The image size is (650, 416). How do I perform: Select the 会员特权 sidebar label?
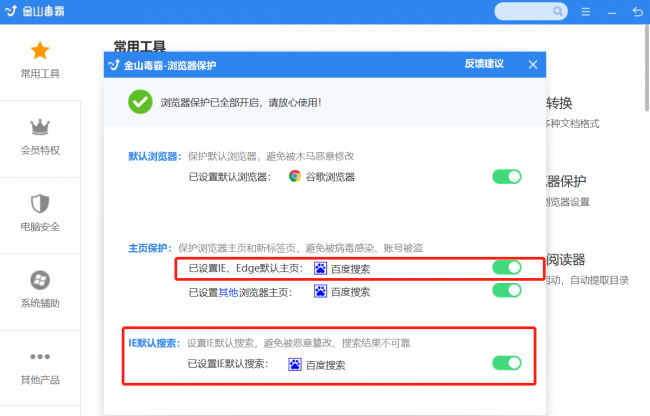(x=40, y=150)
